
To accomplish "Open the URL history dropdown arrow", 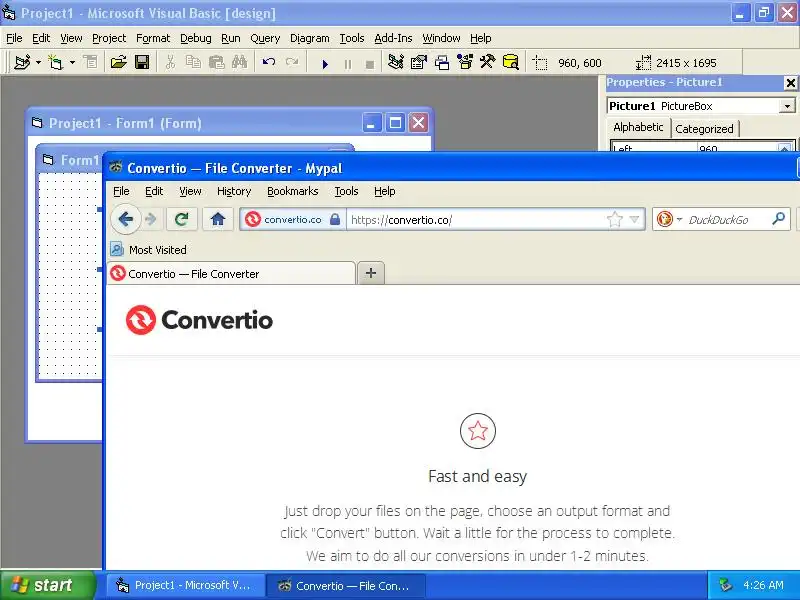I will (x=634, y=219).
